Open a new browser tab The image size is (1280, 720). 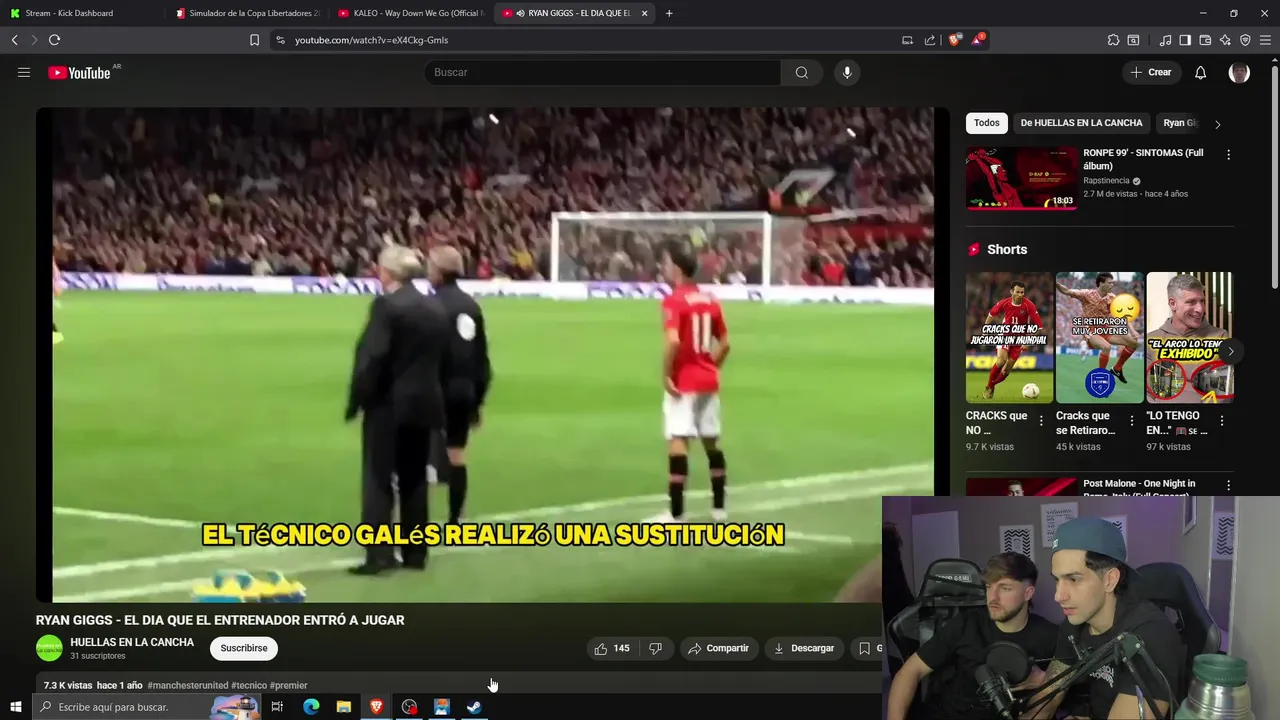point(669,13)
